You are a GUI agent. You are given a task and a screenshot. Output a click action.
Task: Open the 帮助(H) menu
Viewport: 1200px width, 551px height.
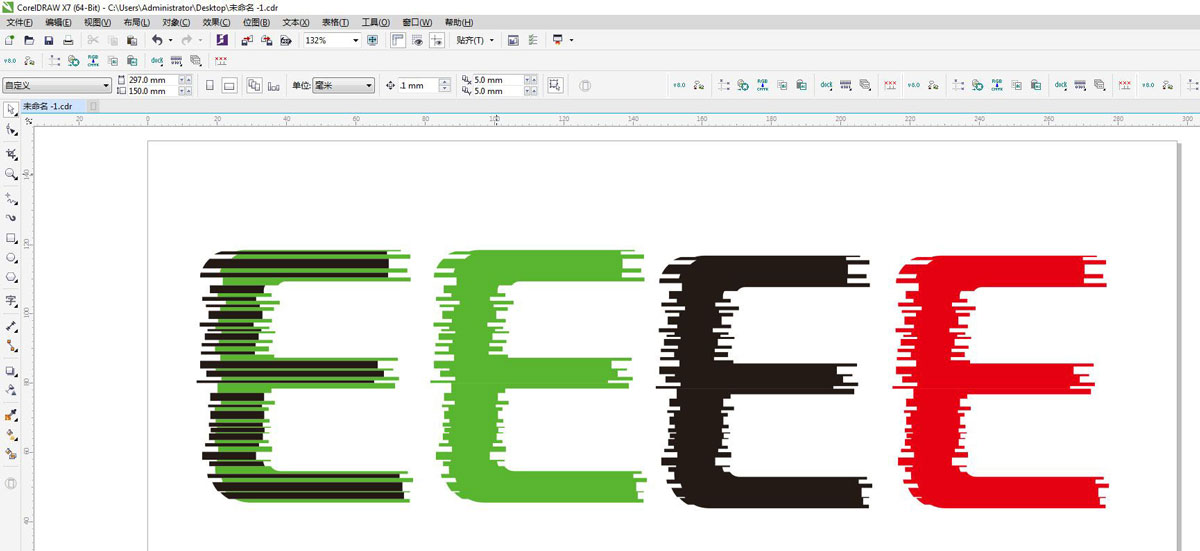click(460, 22)
